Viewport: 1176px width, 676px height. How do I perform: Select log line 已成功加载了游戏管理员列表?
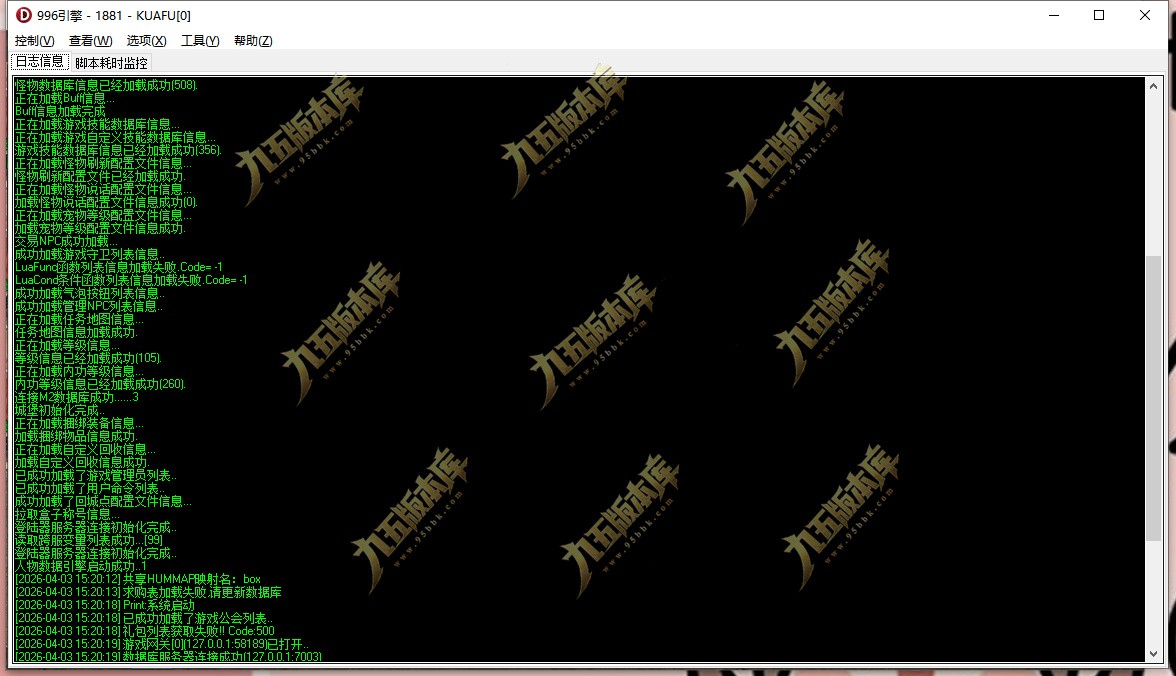coord(95,475)
